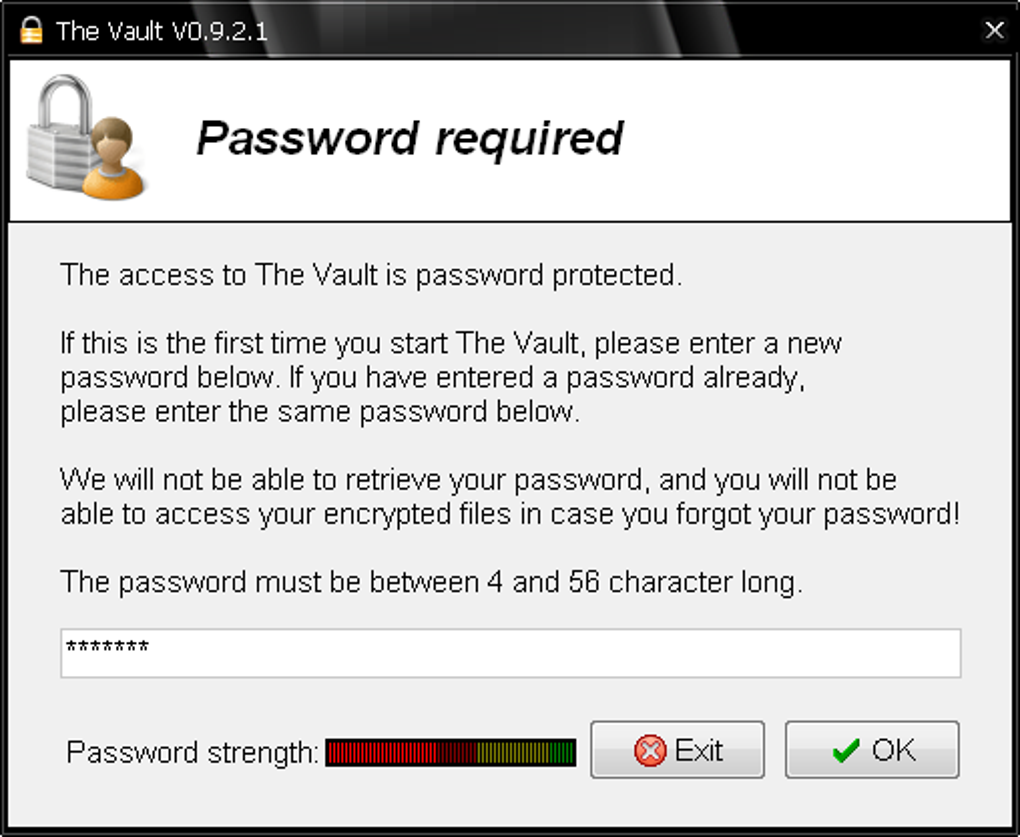This screenshot has width=1020, height=837.
Task: Click the "Password required" heading
Action: [x=410, y=139]
